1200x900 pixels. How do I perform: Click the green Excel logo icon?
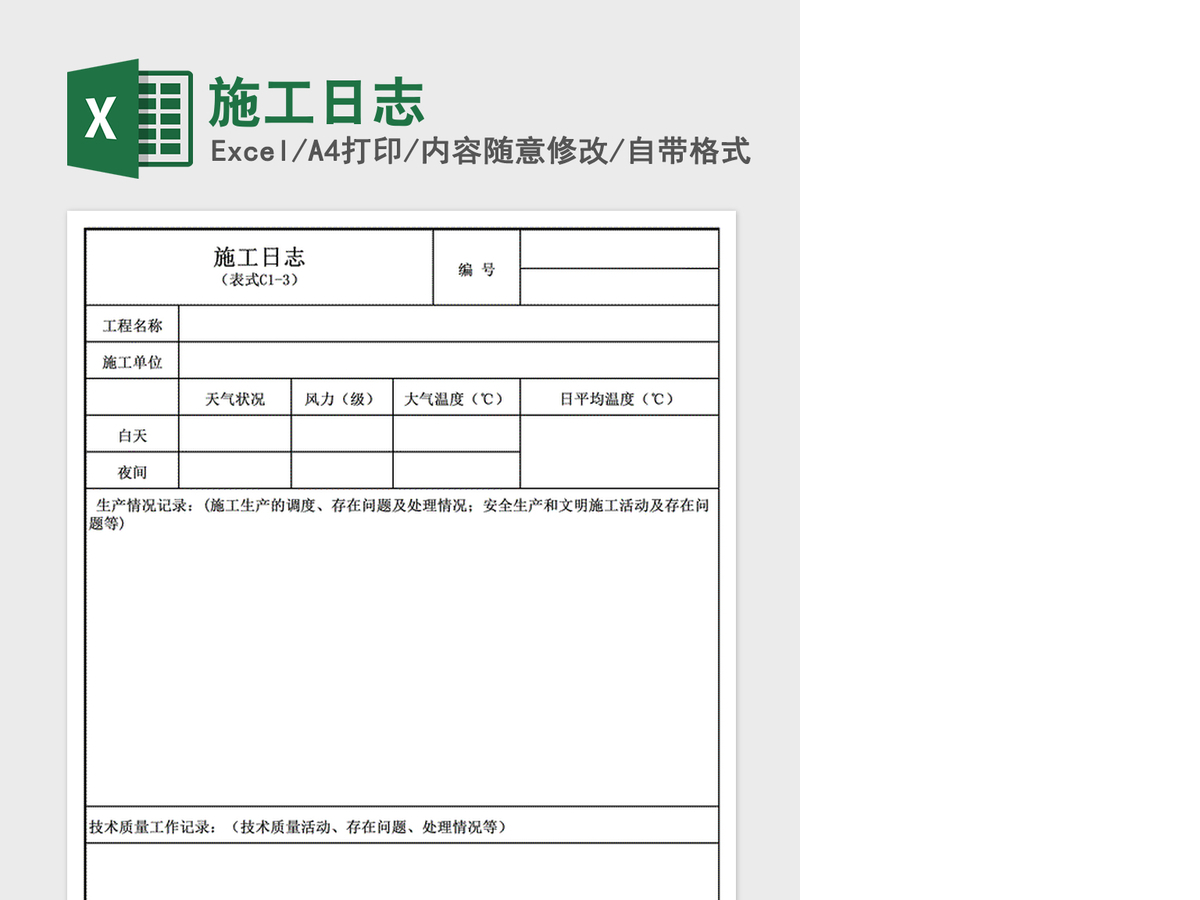click(130, 119)
